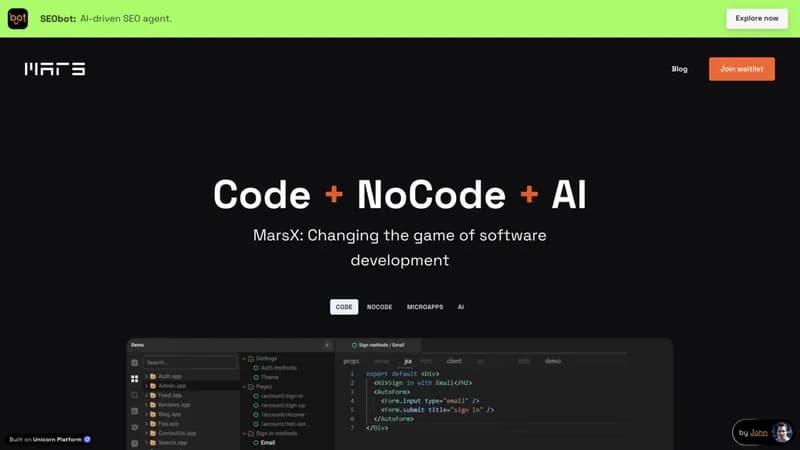Click code line 'Form.submit title="sign in"'

pyautogui.click(x=437, y=410)
